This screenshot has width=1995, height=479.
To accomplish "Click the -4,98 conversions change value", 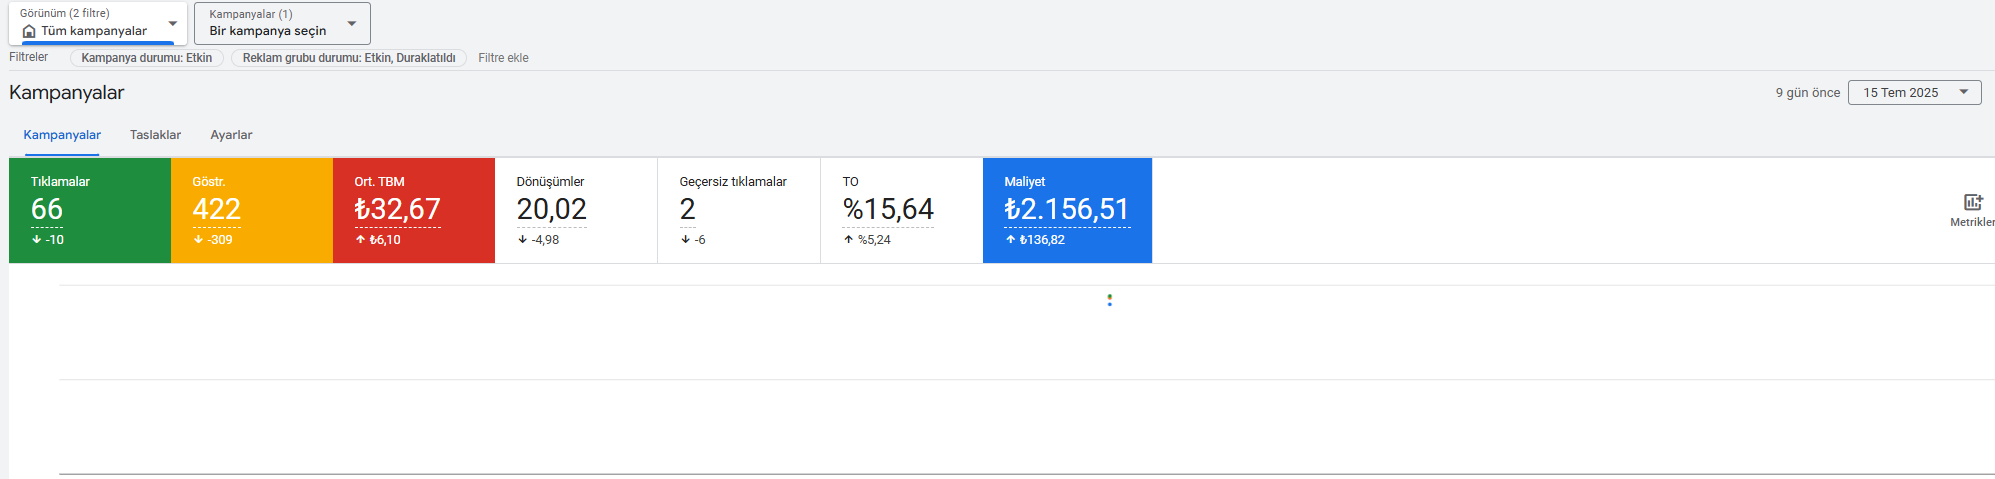I will [x=545, y=240].
